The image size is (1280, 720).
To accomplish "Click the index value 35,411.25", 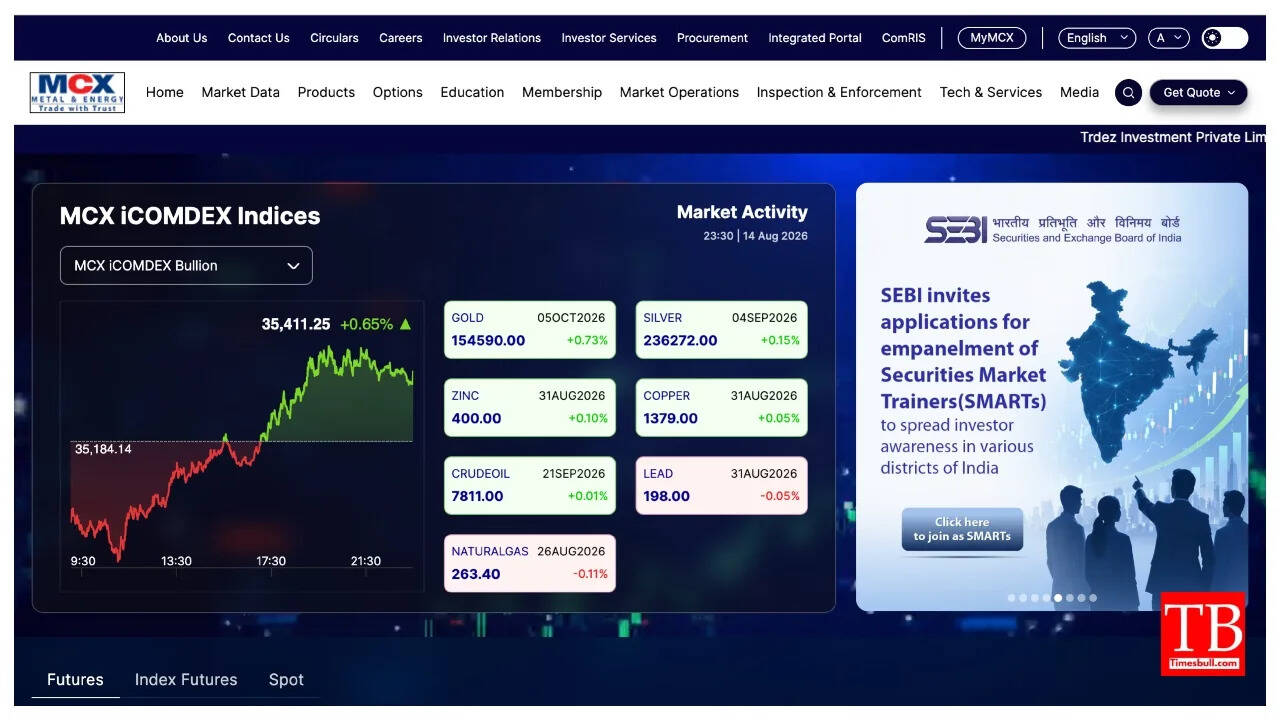I will pos(296,324).
